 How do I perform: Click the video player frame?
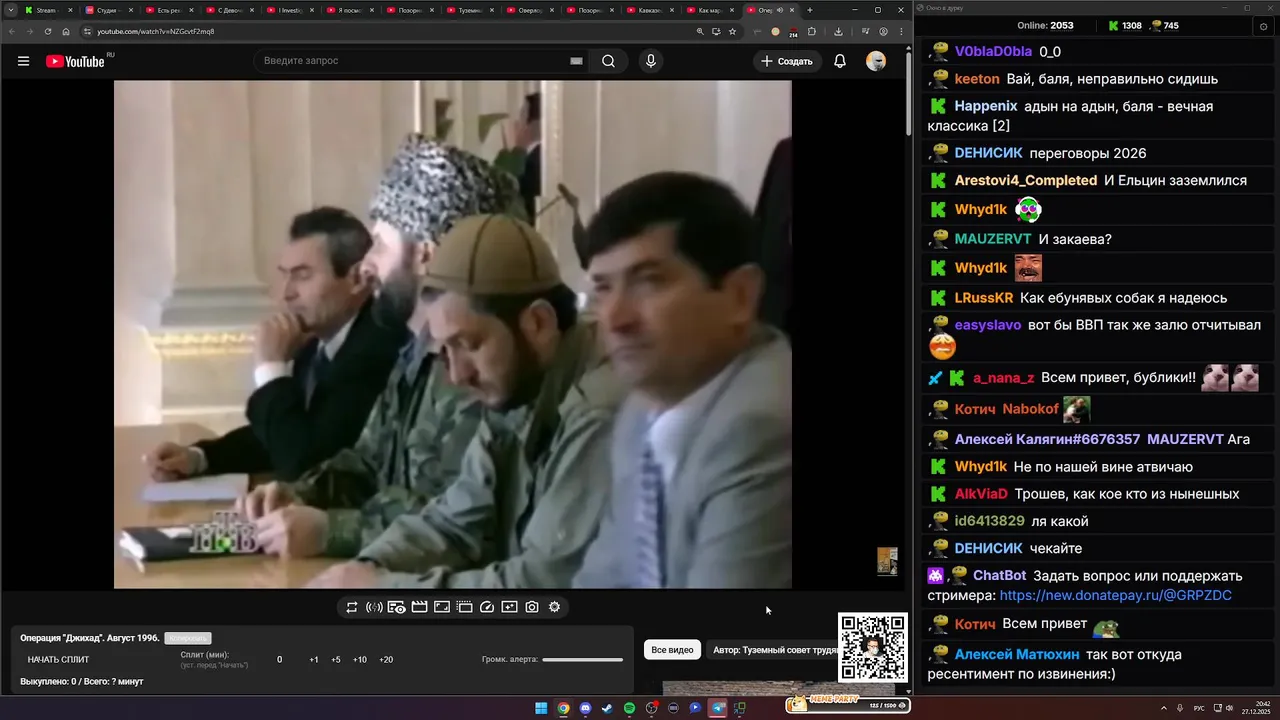(452, 334)
